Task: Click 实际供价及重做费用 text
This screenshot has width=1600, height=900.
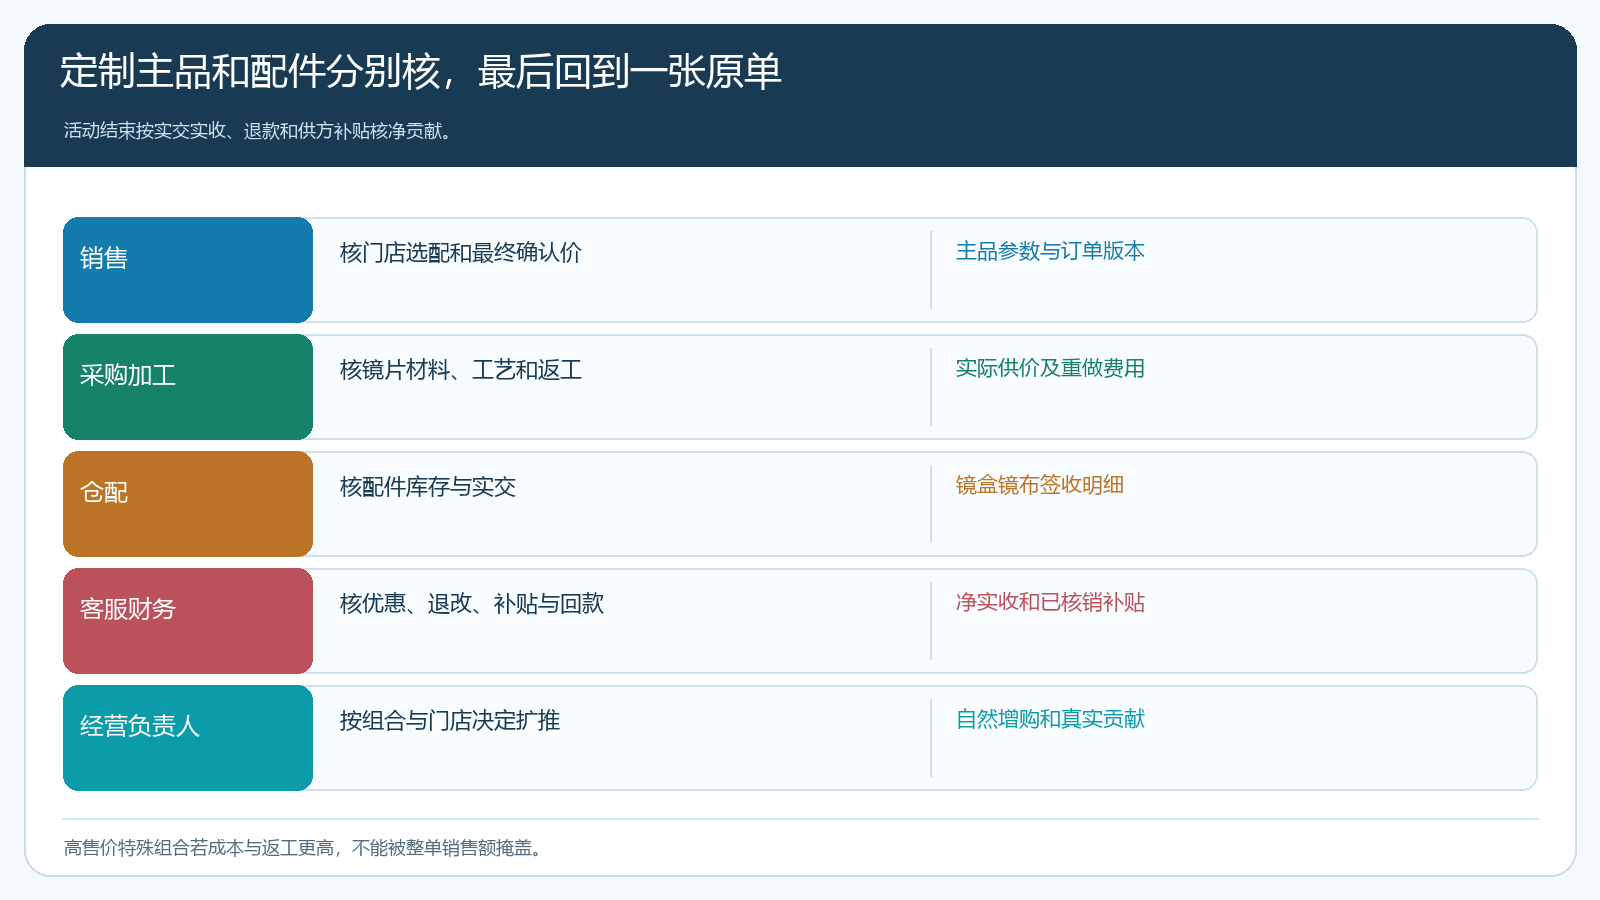Action: pyautogui.click(x=1050, y=368)
